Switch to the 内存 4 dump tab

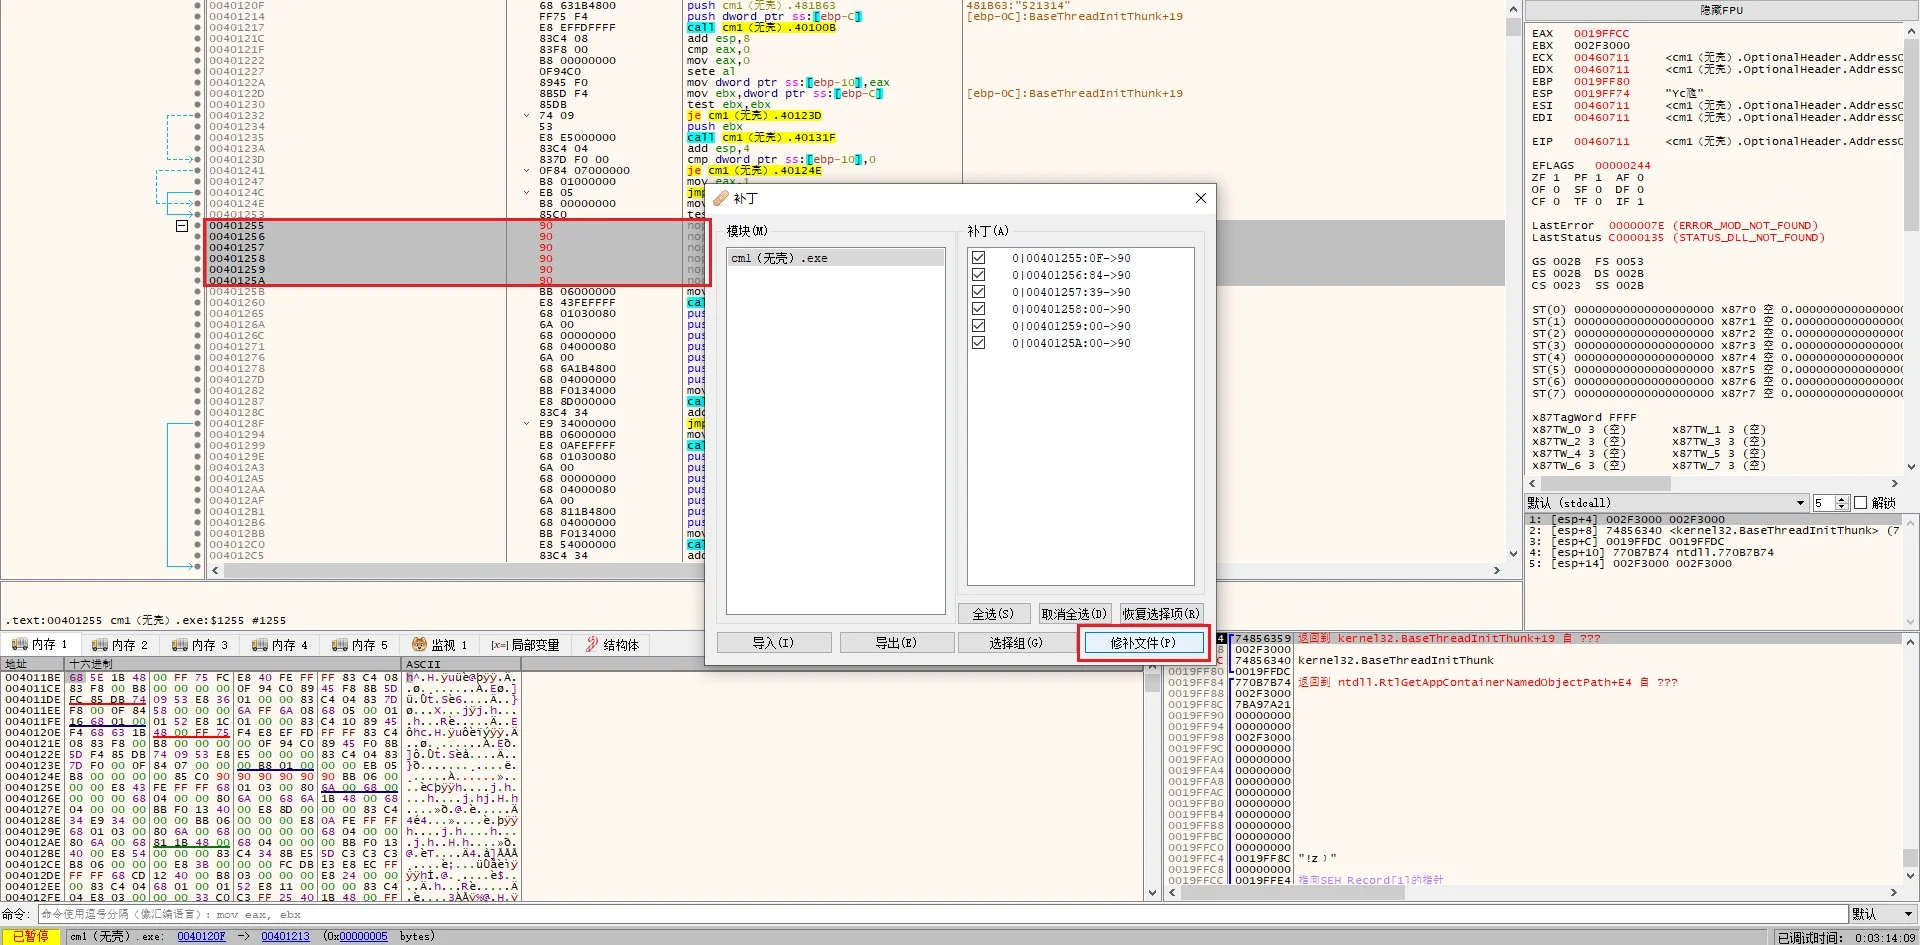[x=279, y=645]
